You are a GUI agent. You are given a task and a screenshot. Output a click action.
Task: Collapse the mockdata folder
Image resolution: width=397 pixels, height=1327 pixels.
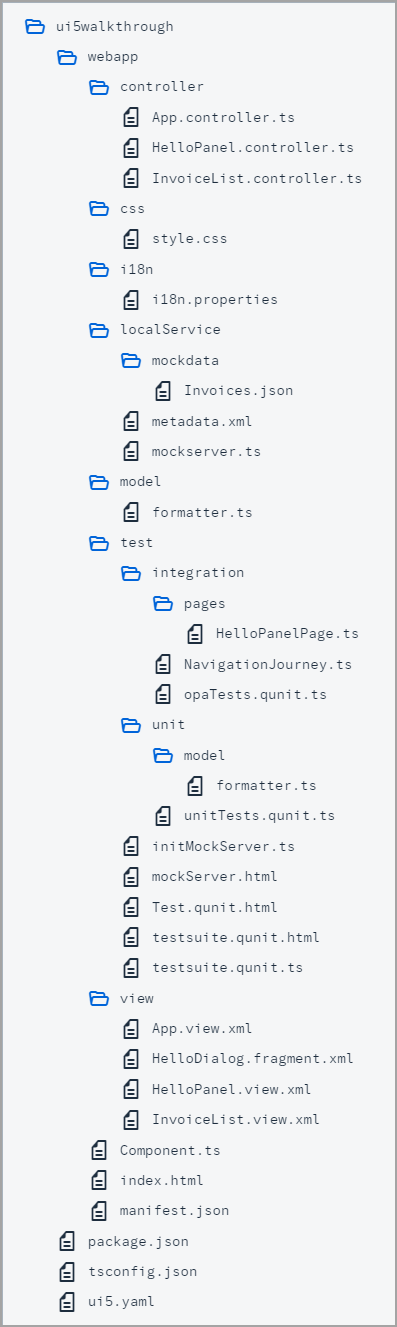coord(131,360)
